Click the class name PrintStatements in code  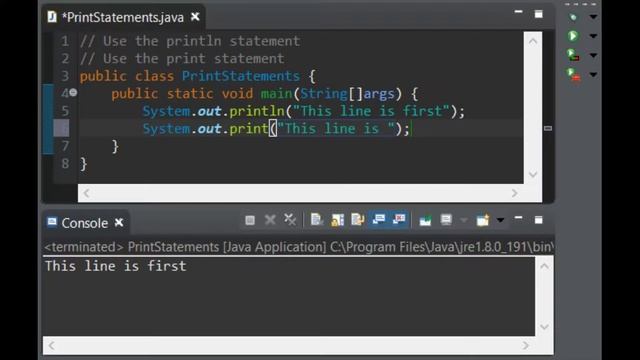coord(241,76)
